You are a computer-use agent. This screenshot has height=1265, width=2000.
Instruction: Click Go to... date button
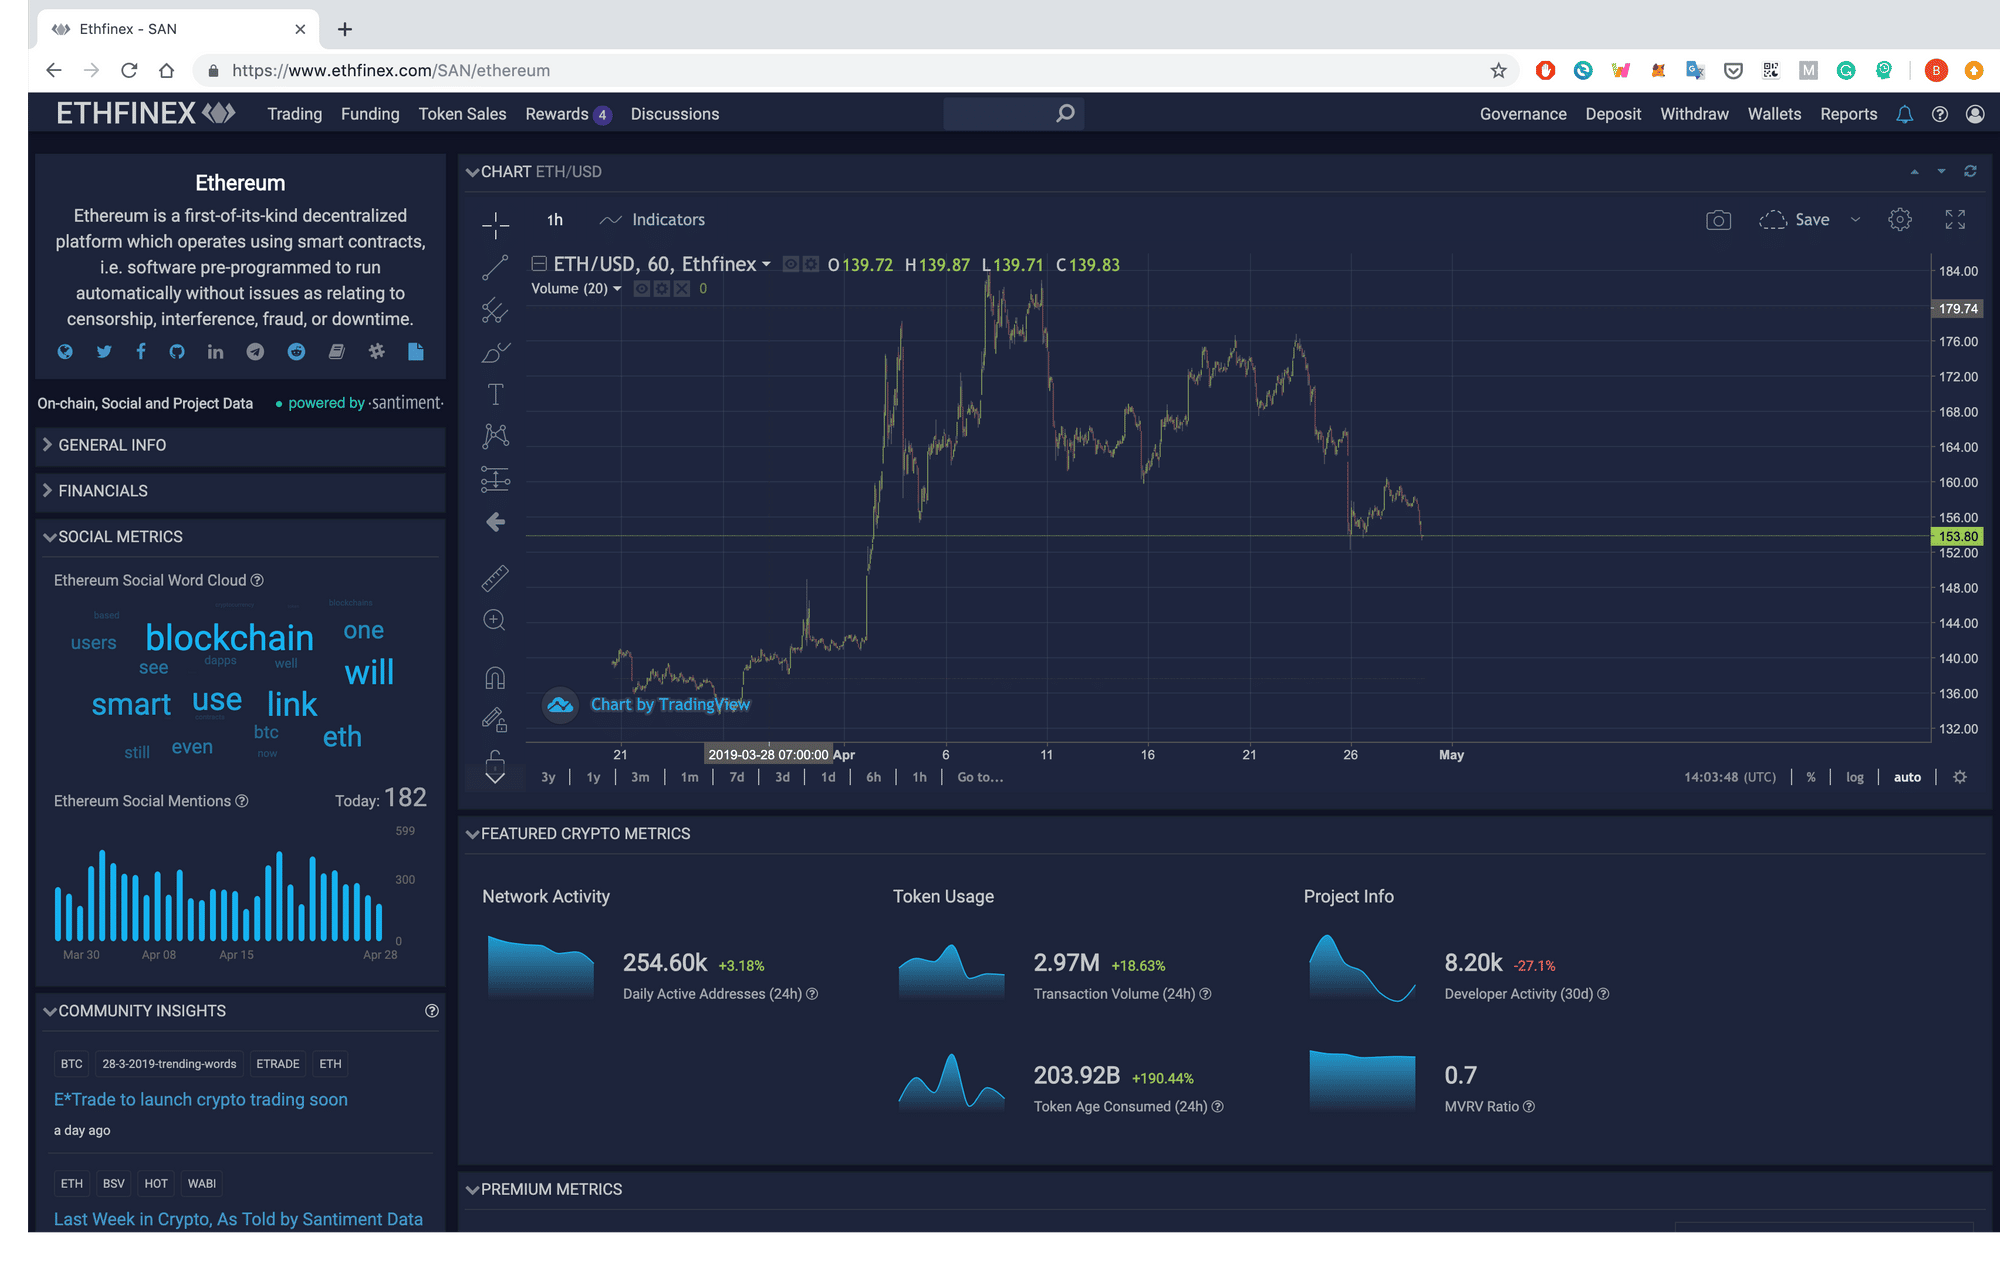980,777
